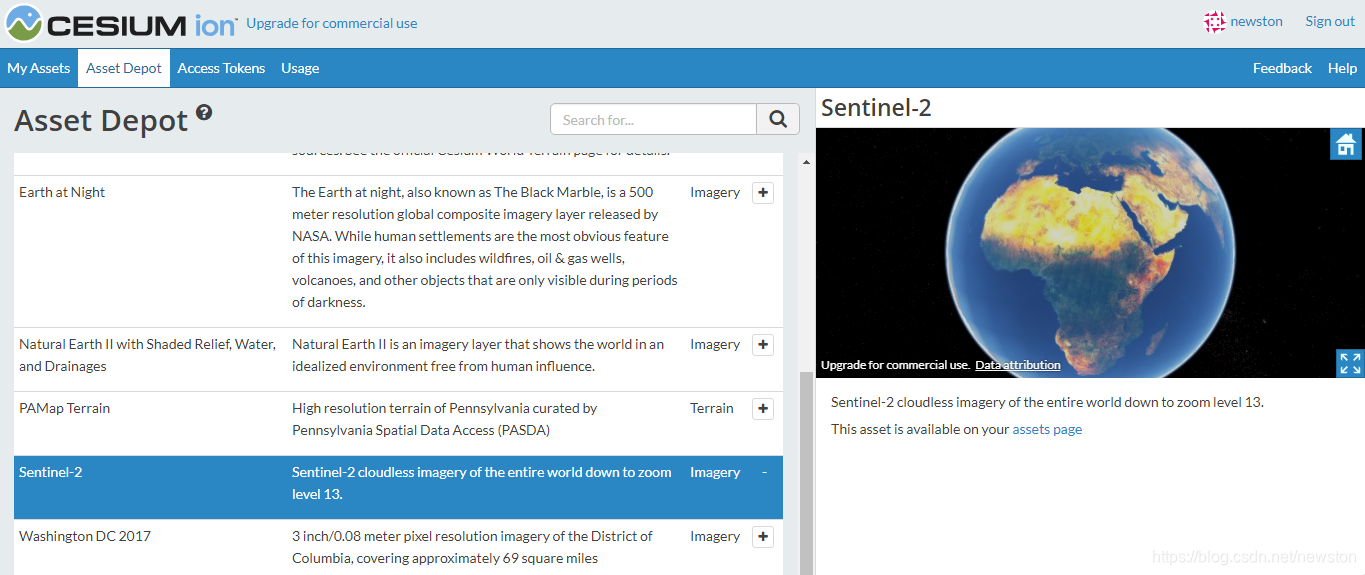
Task: Click the scrollbar up arrow
Action: (806, 162)
